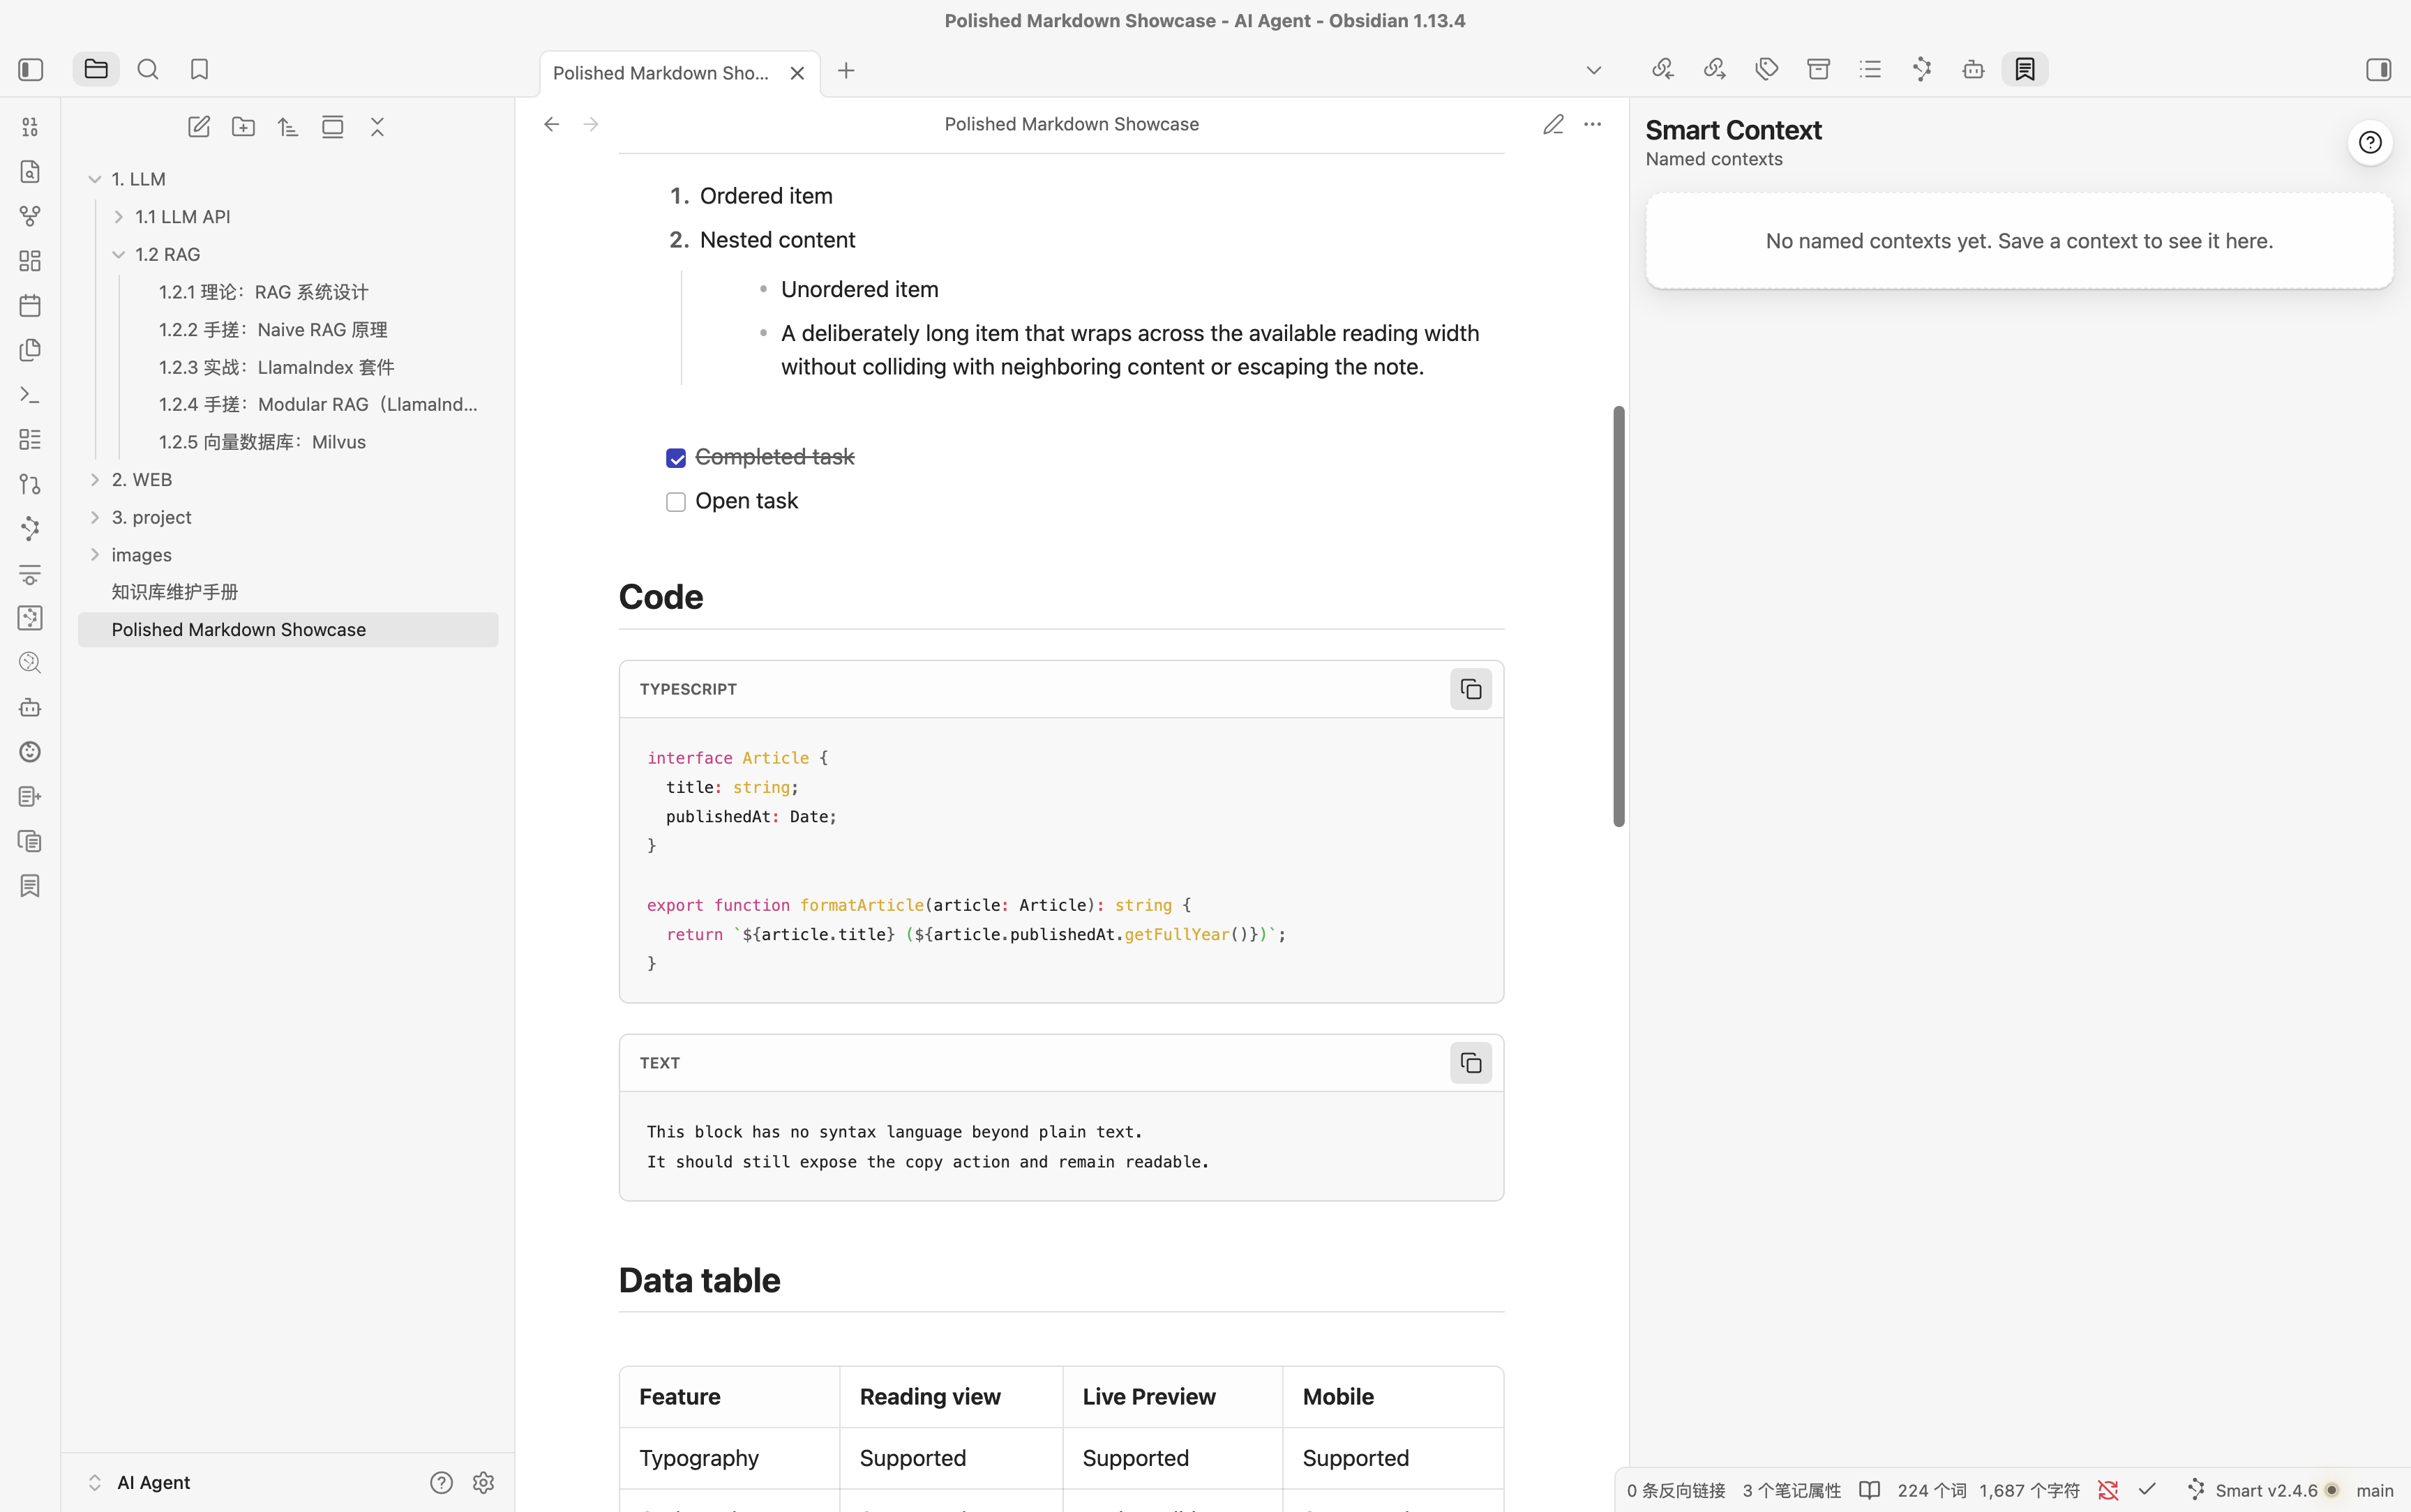The width and height of the screenshot is (2411, 1512).
Task: Collapse the 1. LLM folder
Action: click(95, 180)
